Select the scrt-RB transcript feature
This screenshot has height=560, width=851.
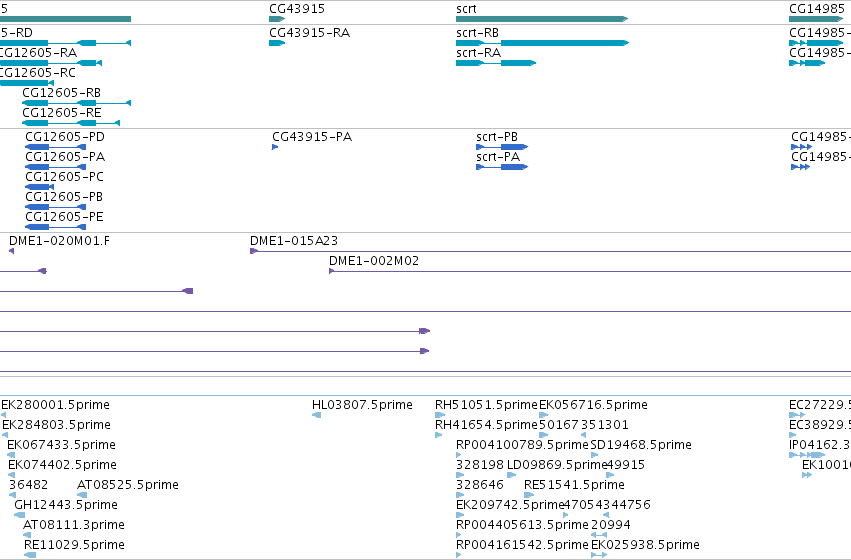pos(542,43)
